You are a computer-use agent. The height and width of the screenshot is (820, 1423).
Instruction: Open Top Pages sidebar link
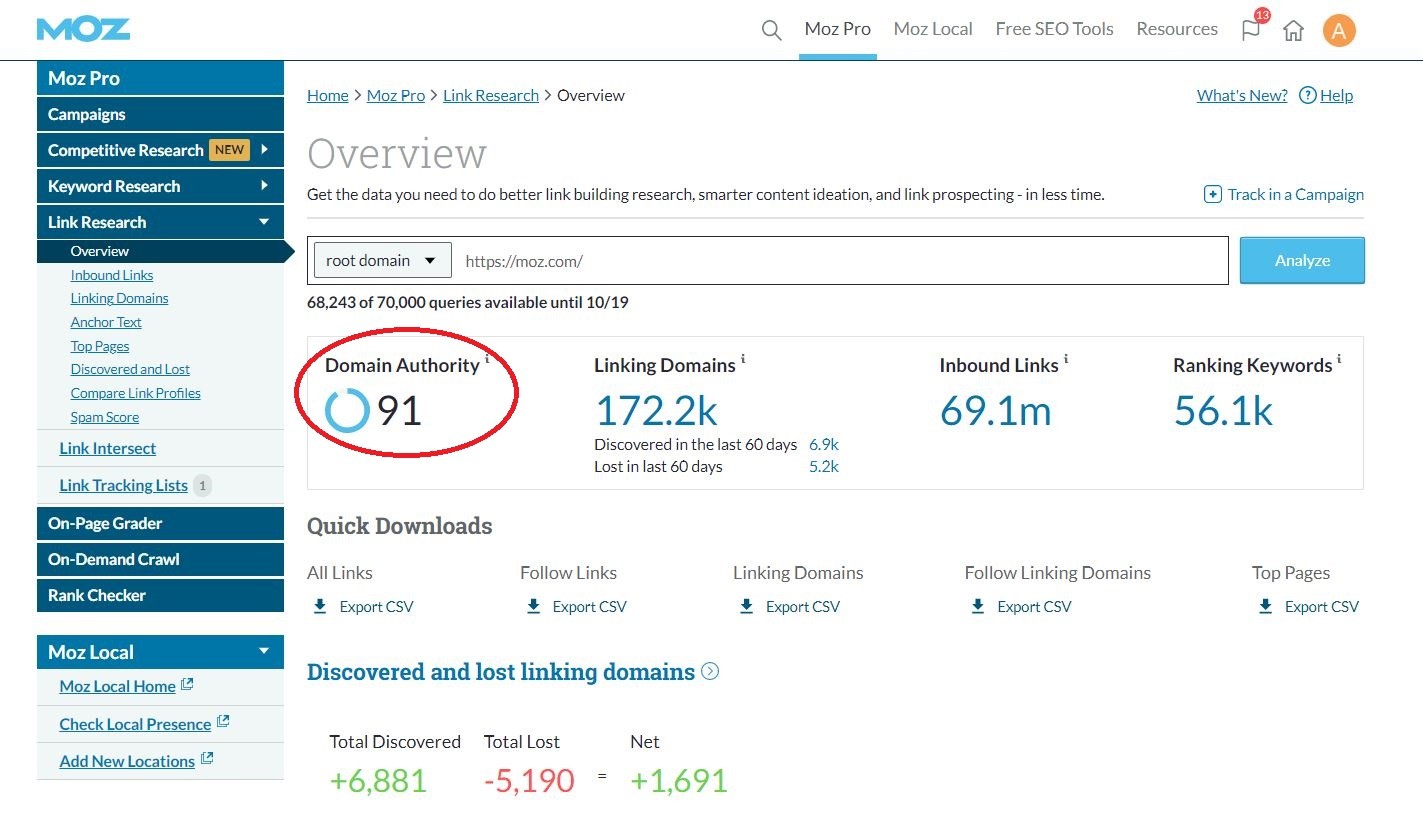[100, 346]
